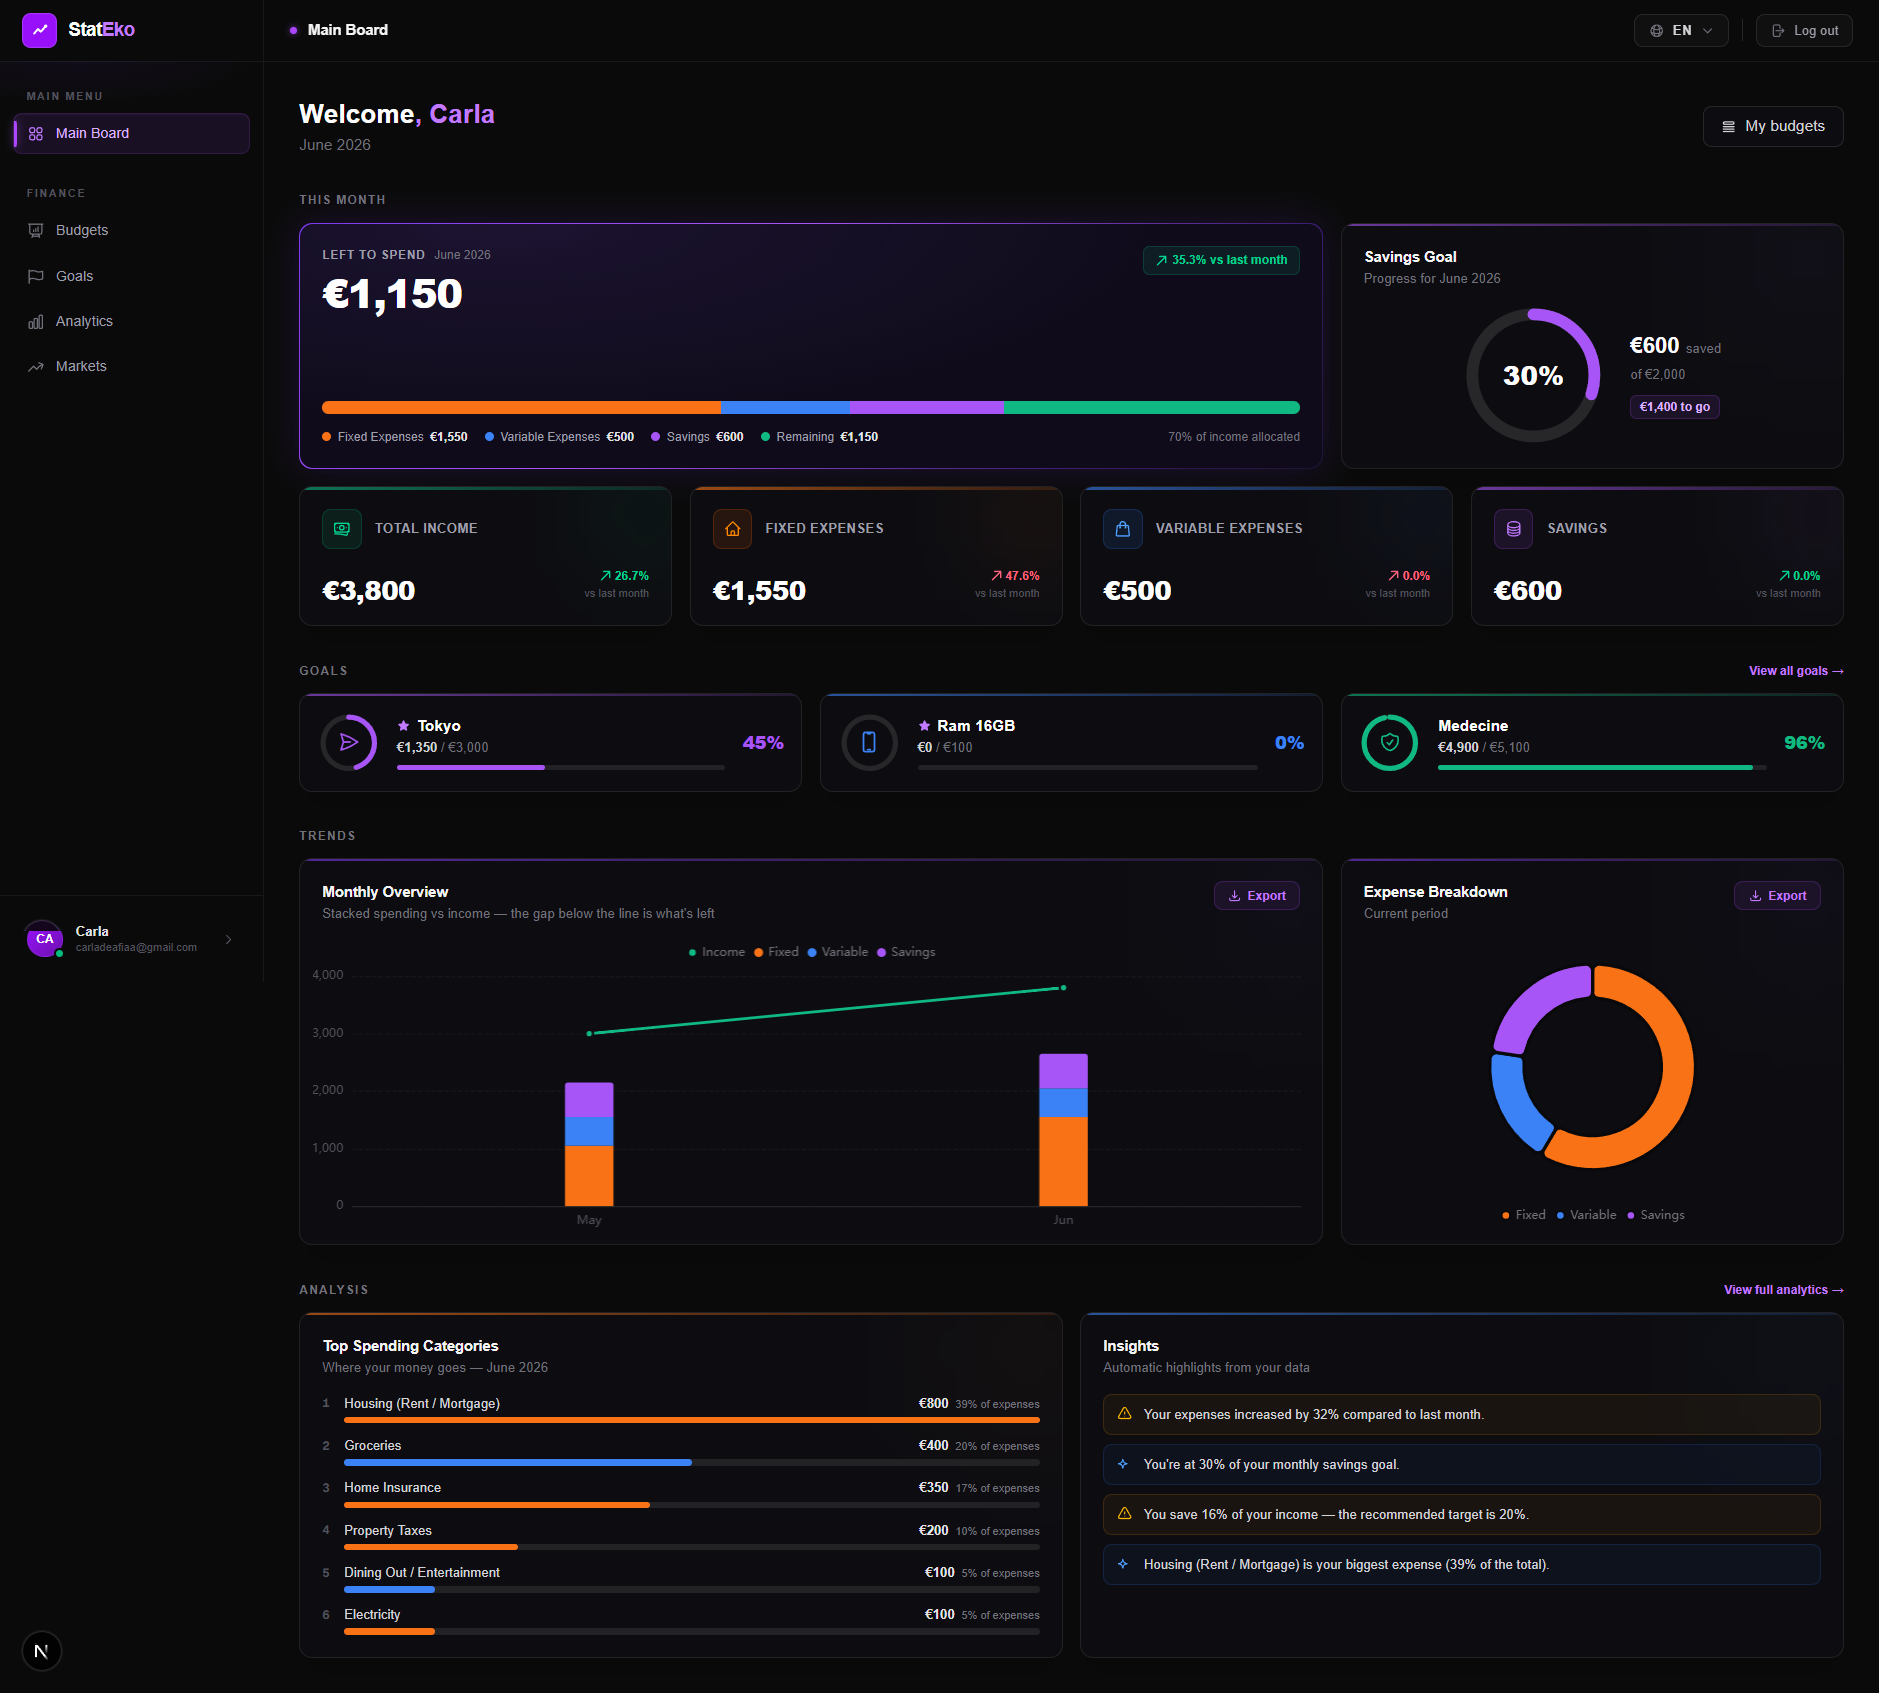Screen dimensions: 1879x1693
Task: Click the income allocation progress bar
Action: [811, 407]
